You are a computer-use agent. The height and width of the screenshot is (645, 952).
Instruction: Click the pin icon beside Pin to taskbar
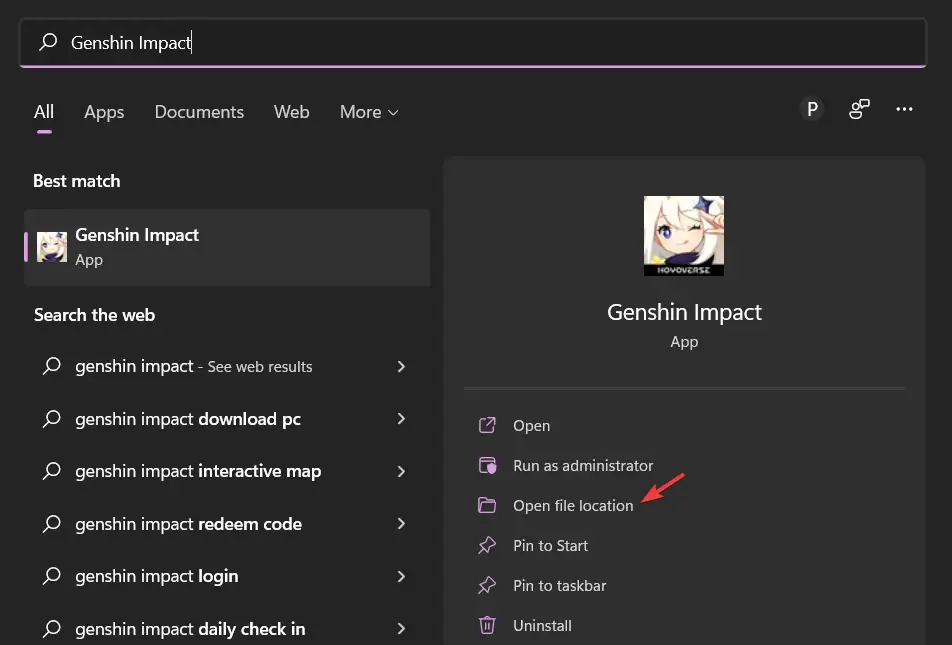pyautogui.click(x=487, y=585)
